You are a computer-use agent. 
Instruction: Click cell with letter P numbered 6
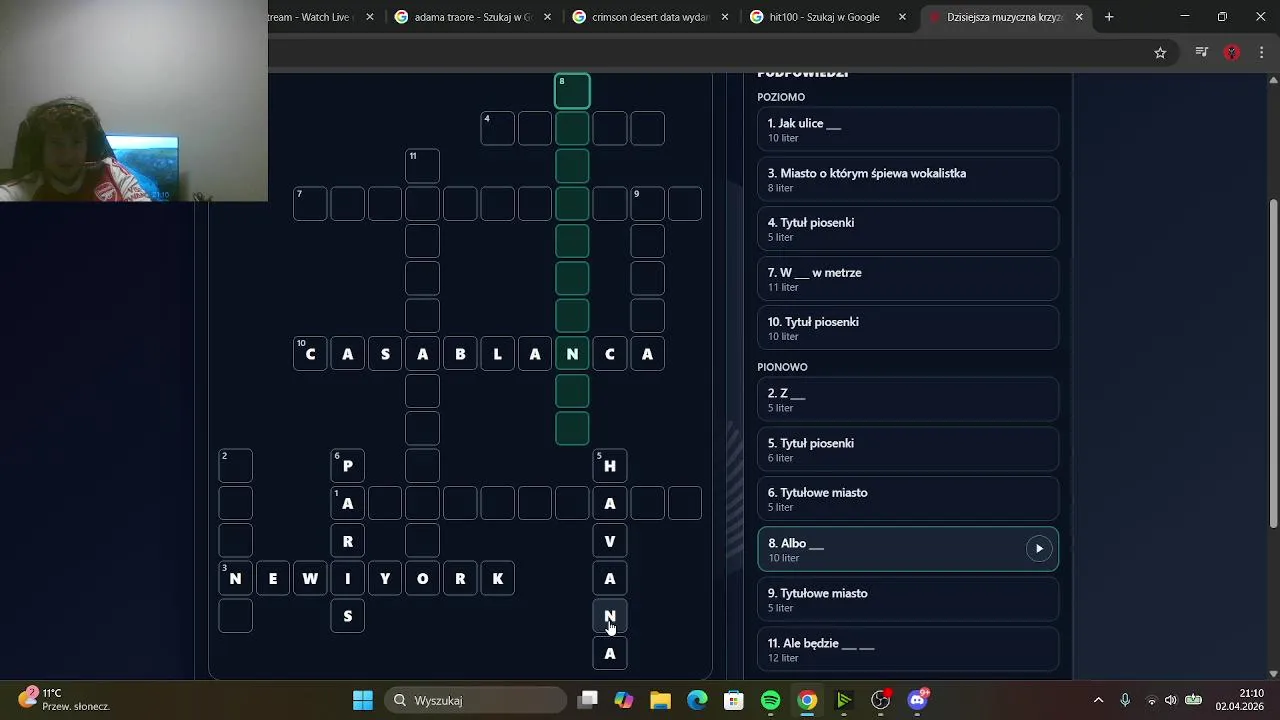[x=347, y=466]
